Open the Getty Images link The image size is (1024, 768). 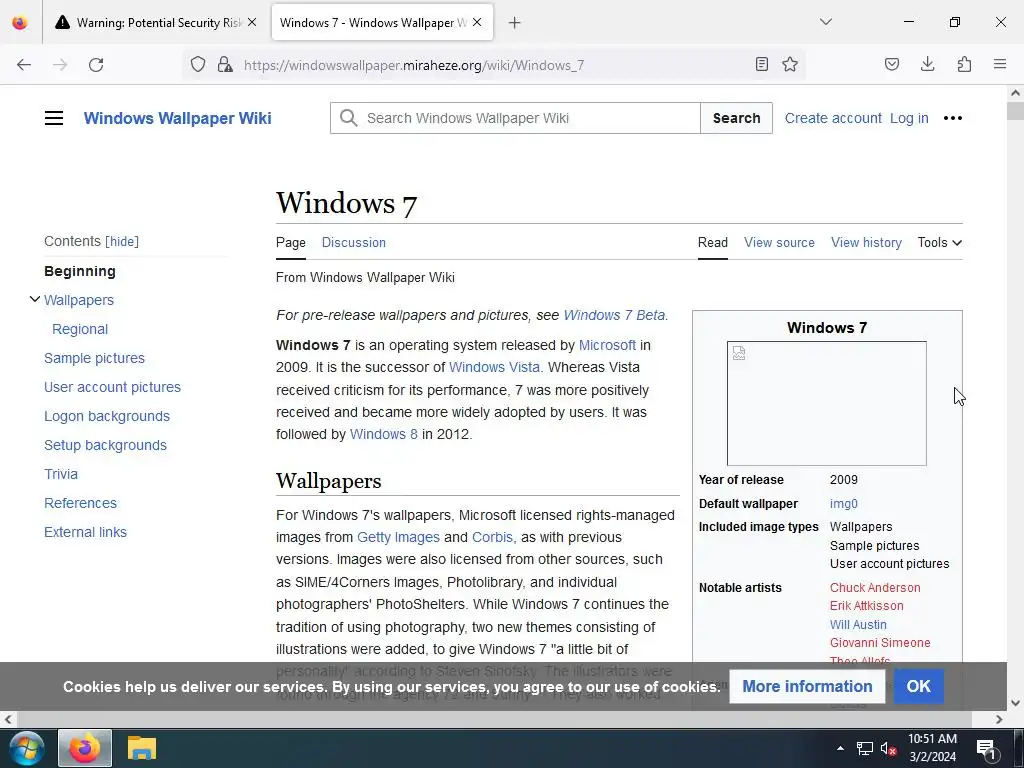pos(398,537)
